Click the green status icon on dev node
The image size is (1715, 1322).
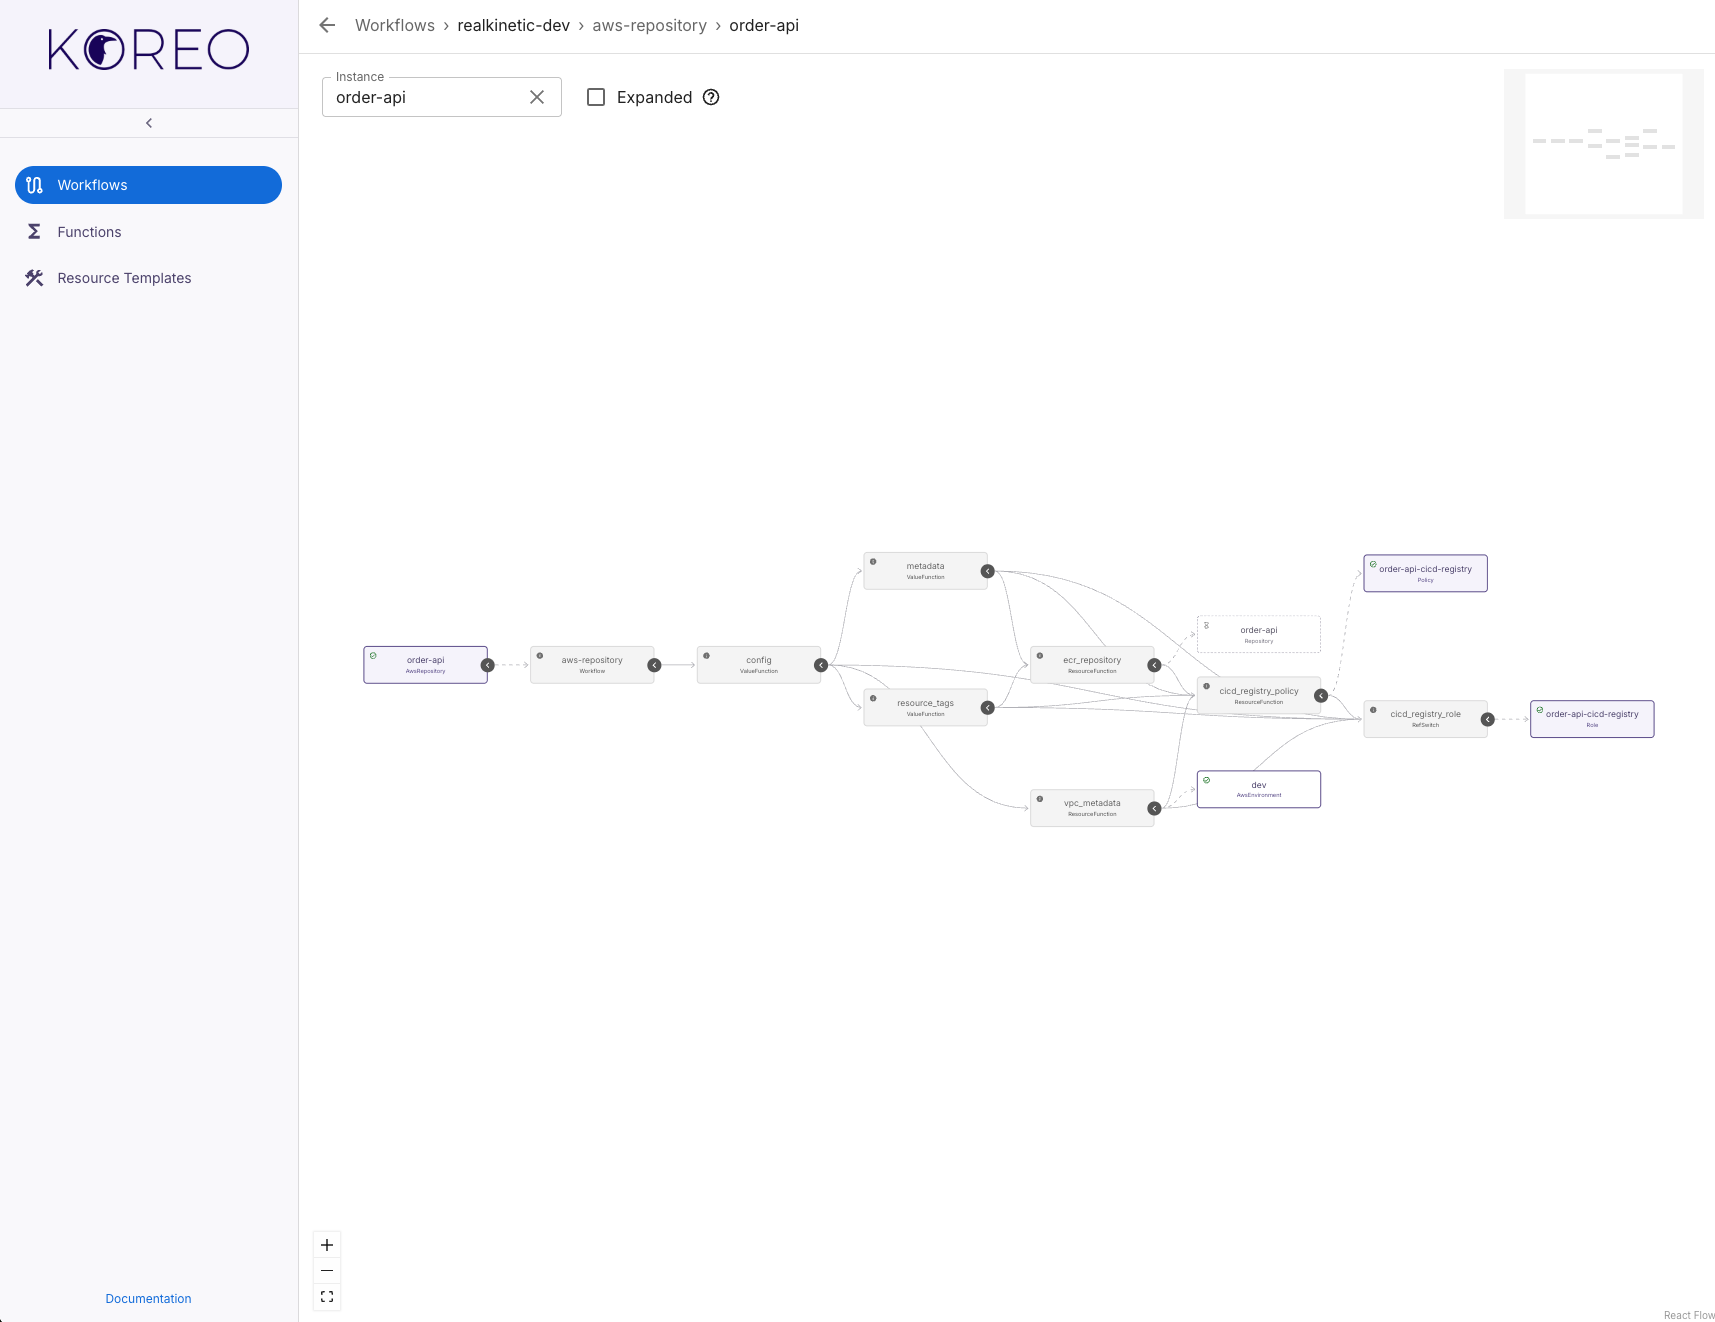pos(1206,779)
